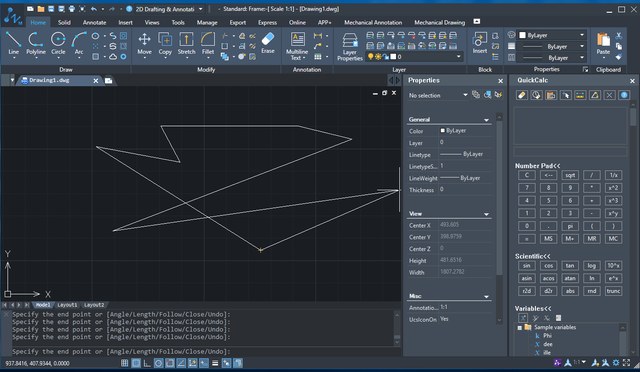This screenshot has width=640, height=372.
Task: Click the Insert block icon
Action: coord(480,43)
